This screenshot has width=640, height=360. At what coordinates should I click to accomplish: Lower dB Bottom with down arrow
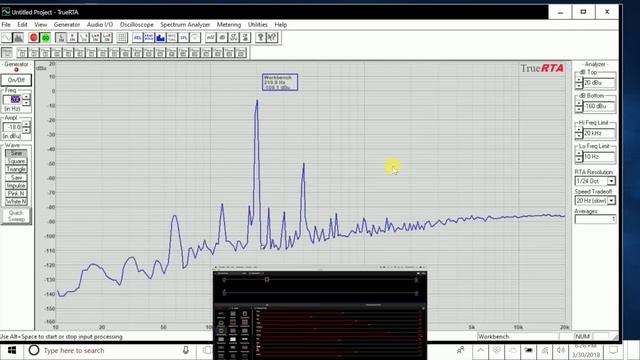(579, 109)
